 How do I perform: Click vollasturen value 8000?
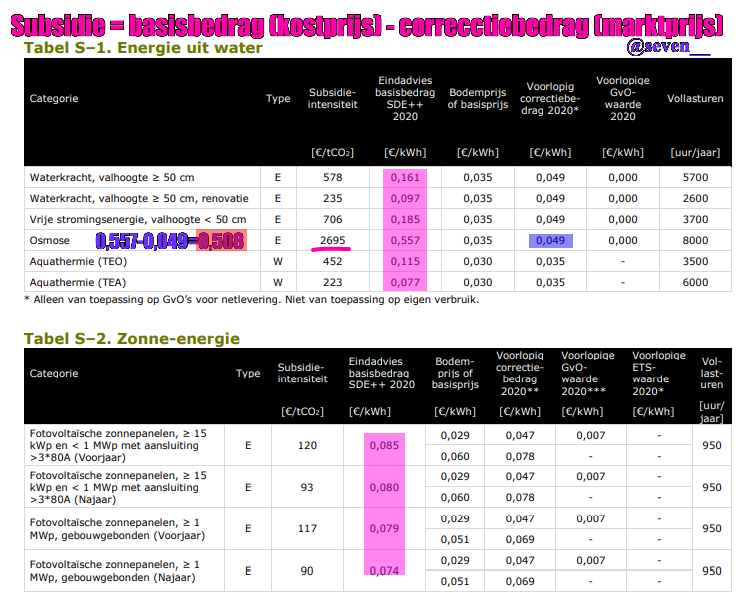tap(695, 241)
